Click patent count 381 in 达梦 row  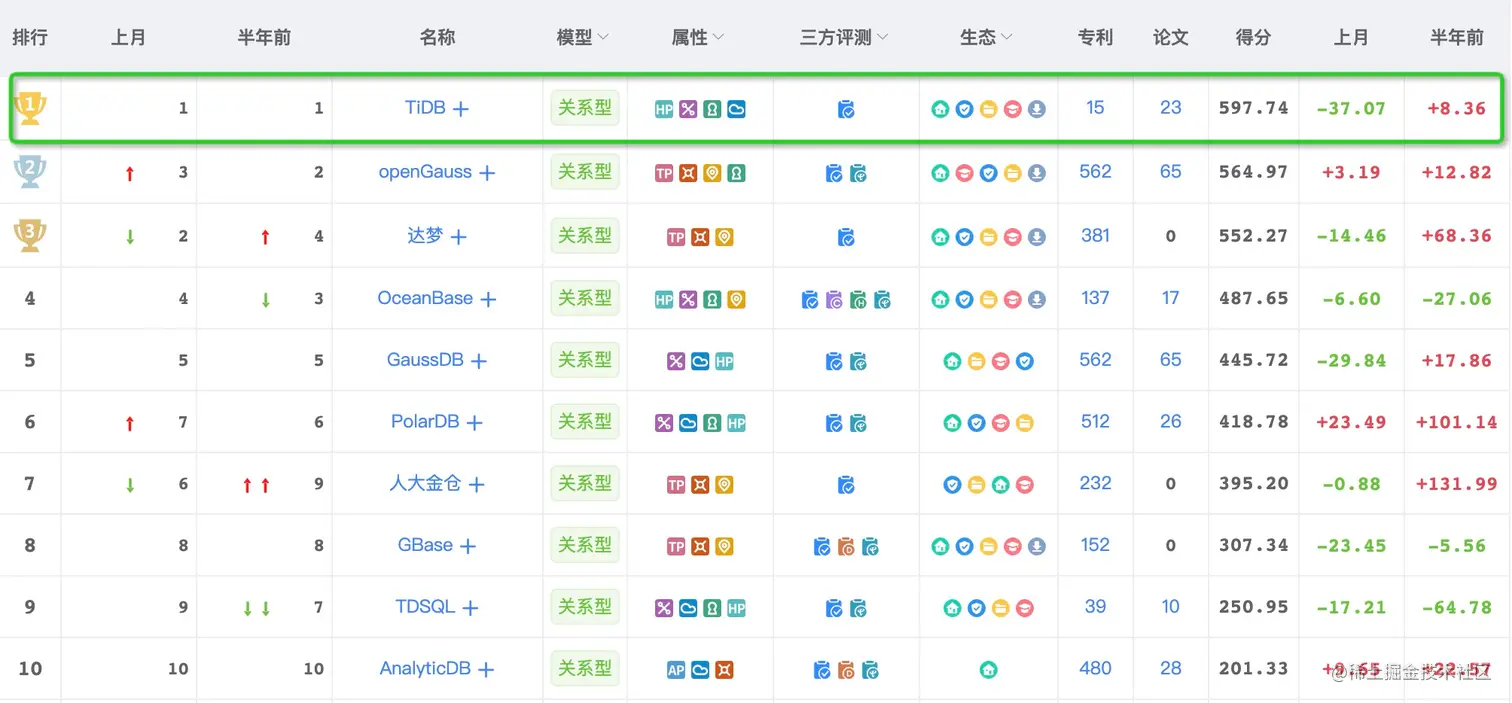(1095, 236)
